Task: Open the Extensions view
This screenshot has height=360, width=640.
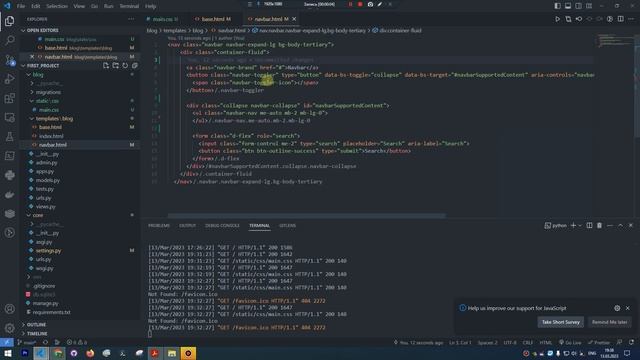Action: [x=9, y=98]
